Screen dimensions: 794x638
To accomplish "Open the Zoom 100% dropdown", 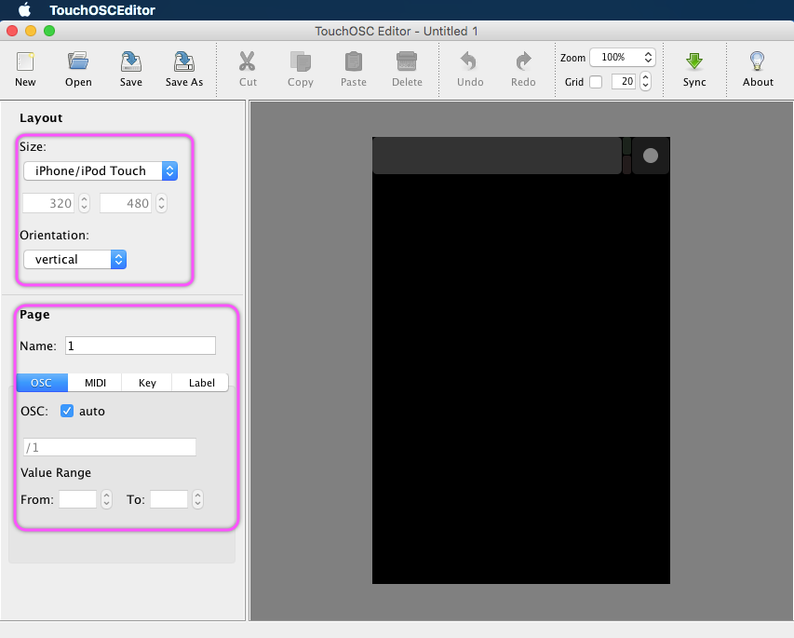I will click(622, 58).
